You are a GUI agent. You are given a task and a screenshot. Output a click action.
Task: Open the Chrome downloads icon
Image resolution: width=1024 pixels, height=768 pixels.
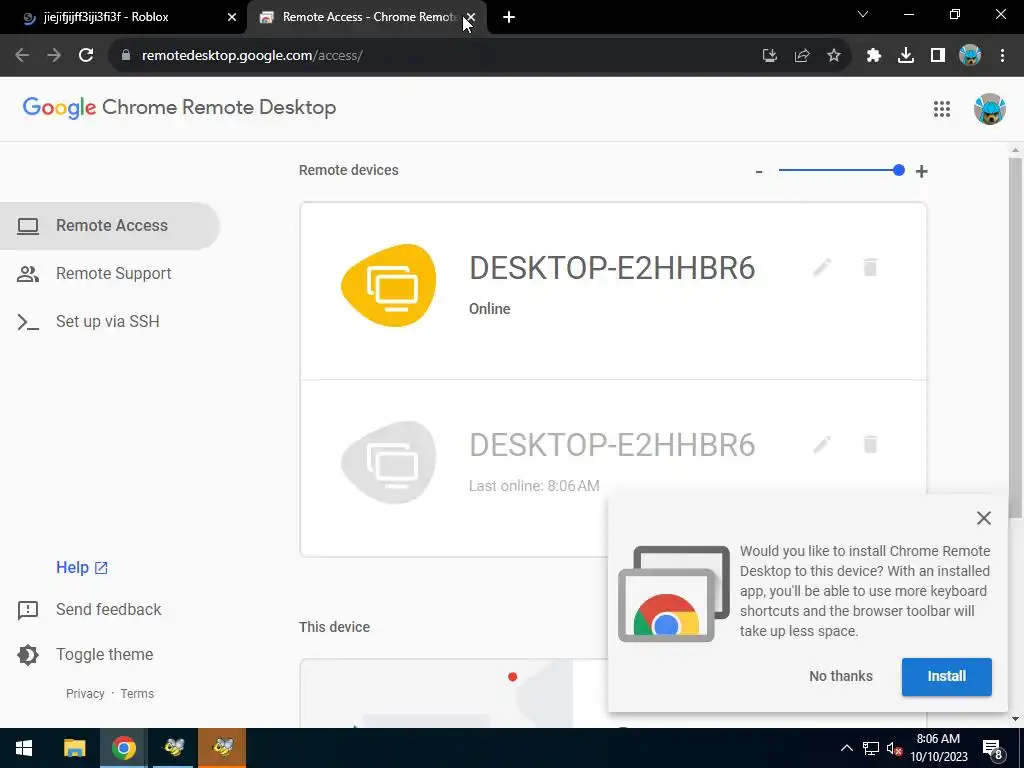906,56
